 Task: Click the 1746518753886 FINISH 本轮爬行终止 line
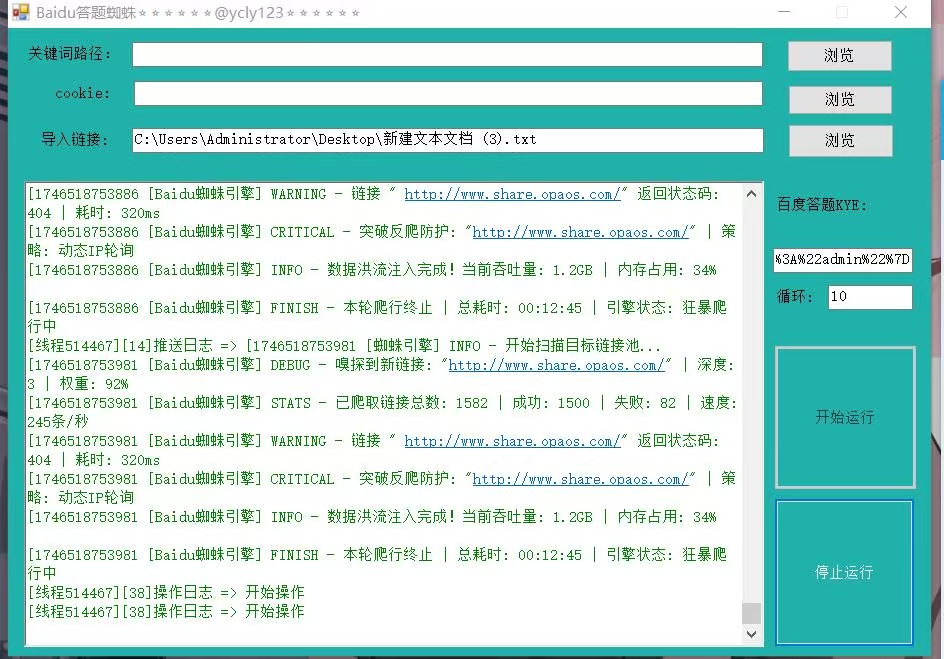click(377, 317)
